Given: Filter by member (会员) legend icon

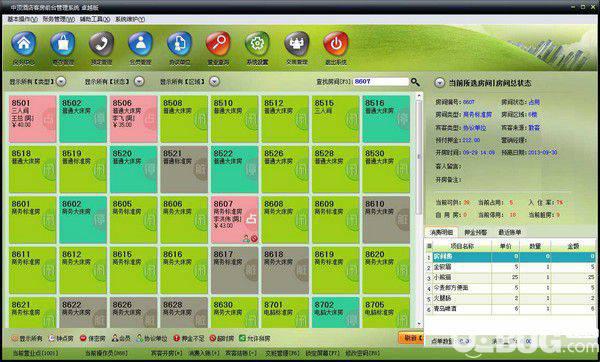Looking at the screenshot, I should pyautogui.click(x=115, y=338).
